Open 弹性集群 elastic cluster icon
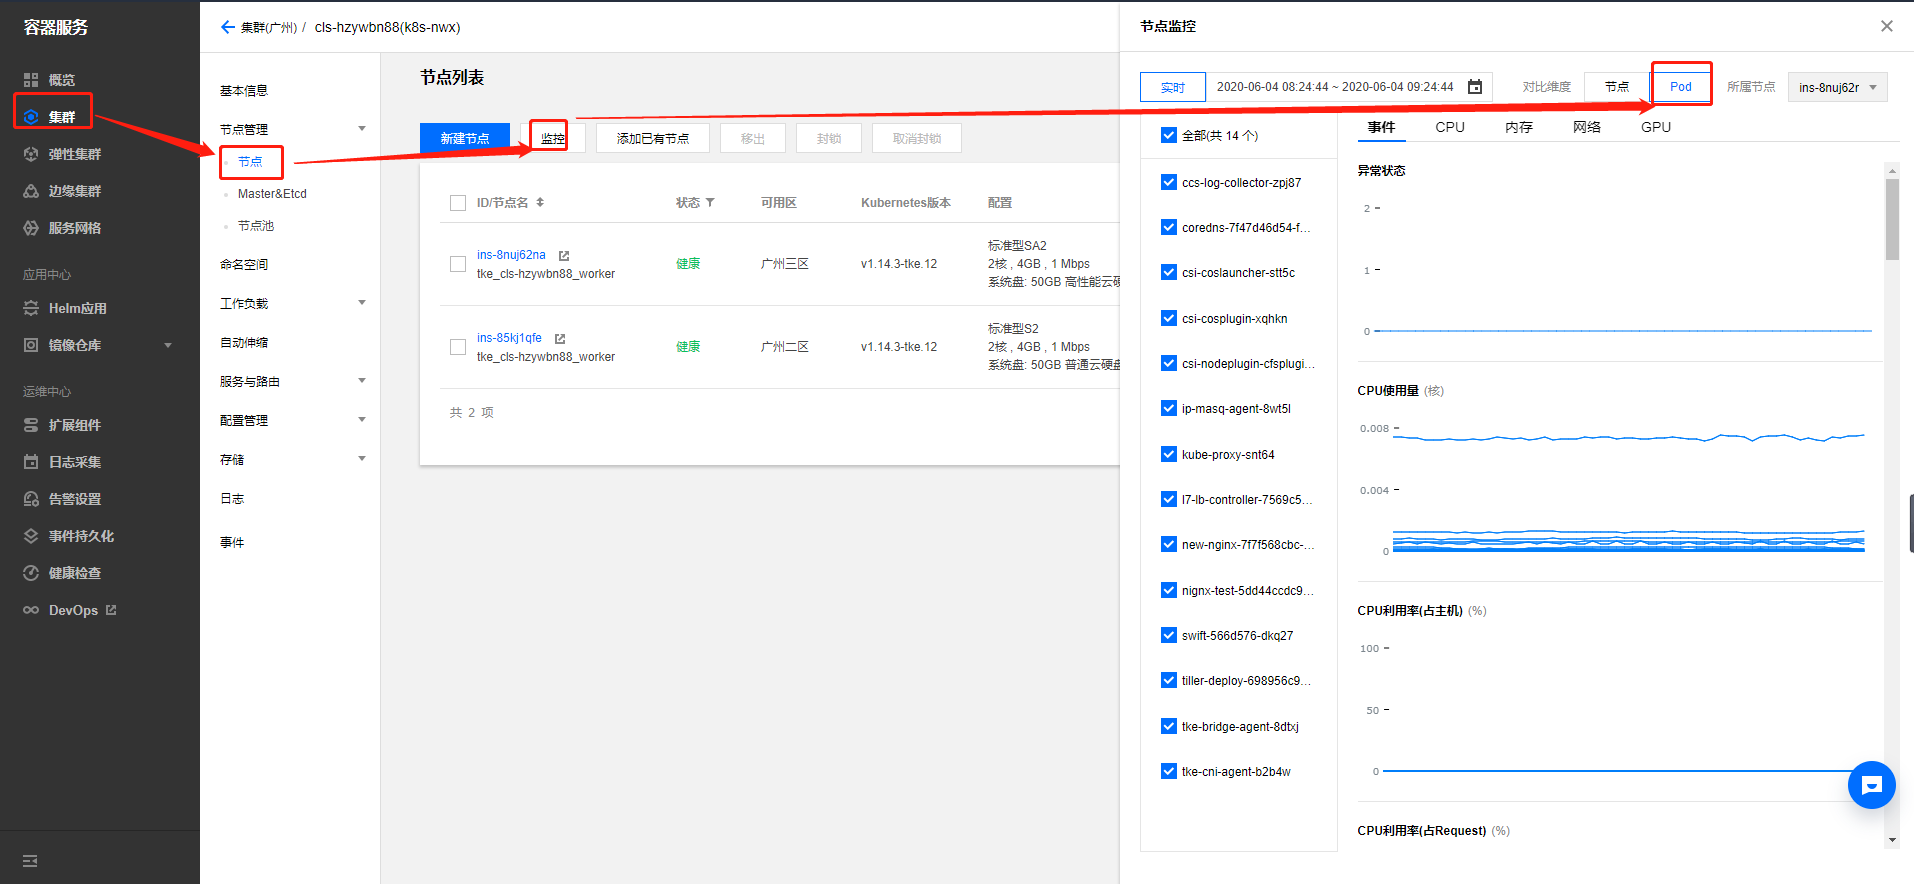The width and height of the screenshot is (1914, 884). (x=31, y=154)
